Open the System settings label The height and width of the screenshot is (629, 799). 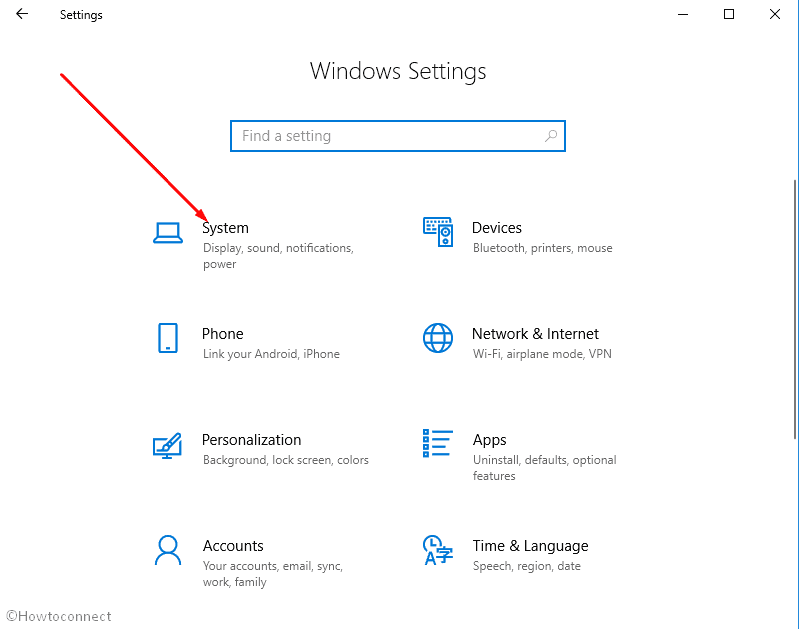coord(225,228)
